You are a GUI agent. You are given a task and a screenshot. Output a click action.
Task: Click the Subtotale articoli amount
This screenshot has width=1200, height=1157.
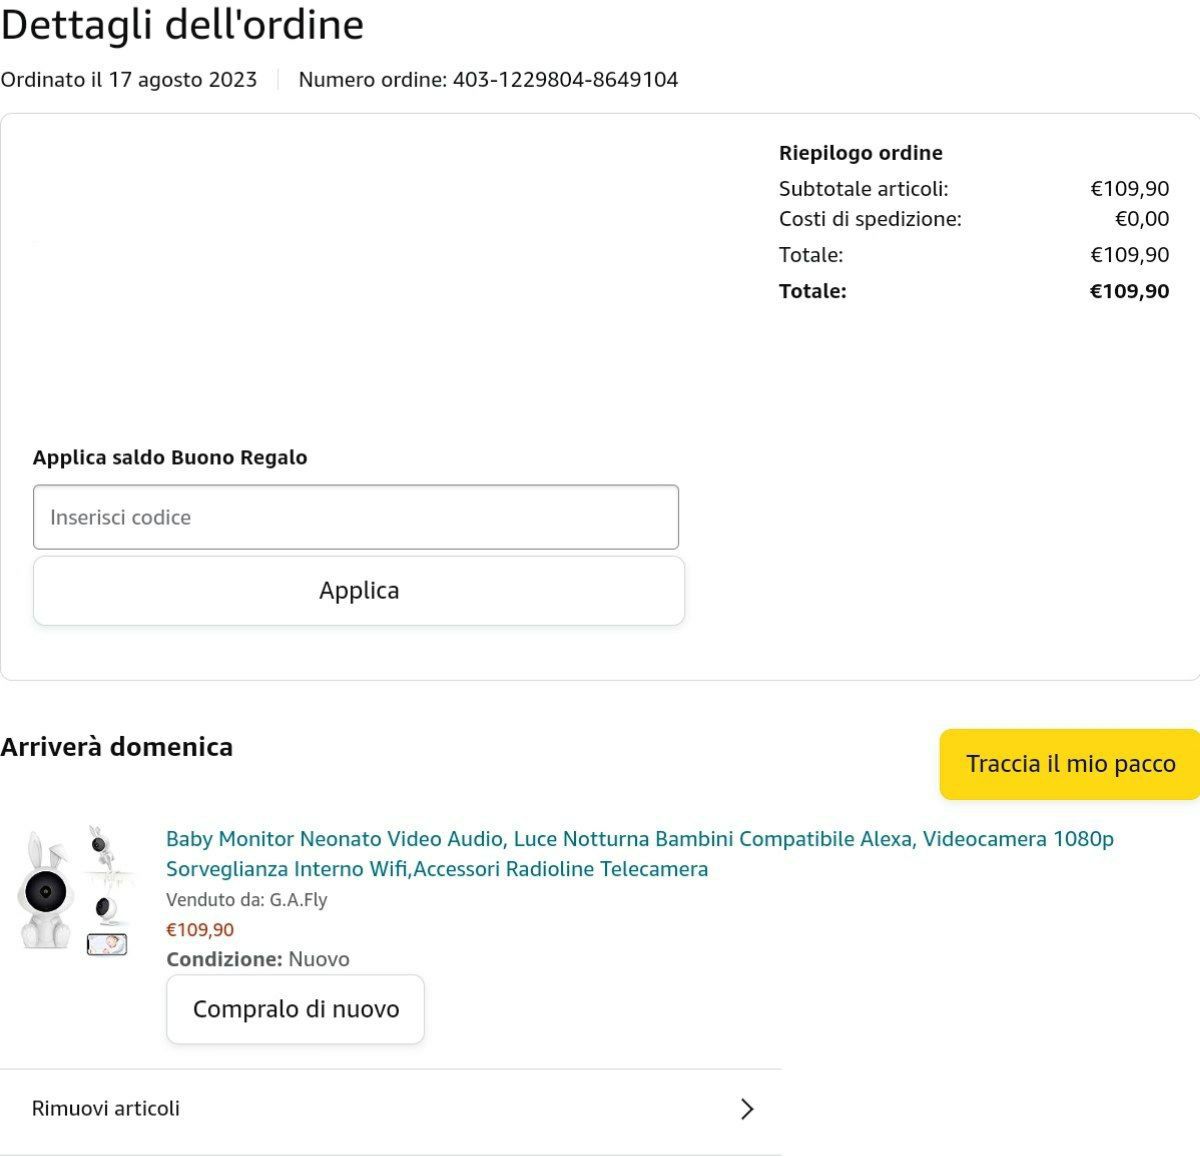tap(1129, 188)
